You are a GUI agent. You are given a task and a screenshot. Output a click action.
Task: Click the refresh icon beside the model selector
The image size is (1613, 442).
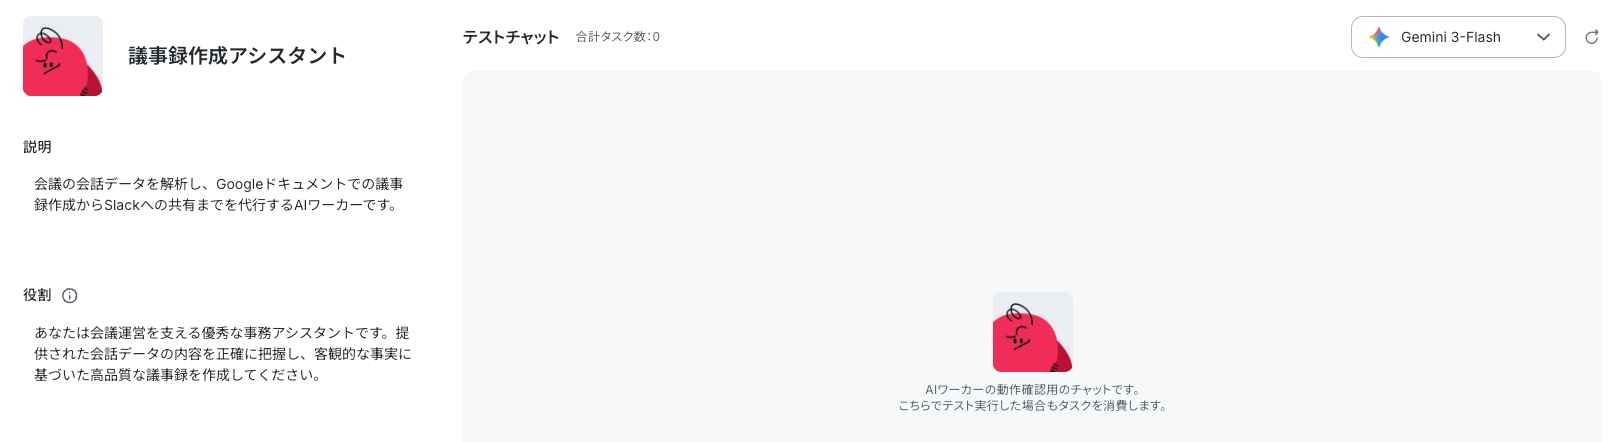(1592, 37)
